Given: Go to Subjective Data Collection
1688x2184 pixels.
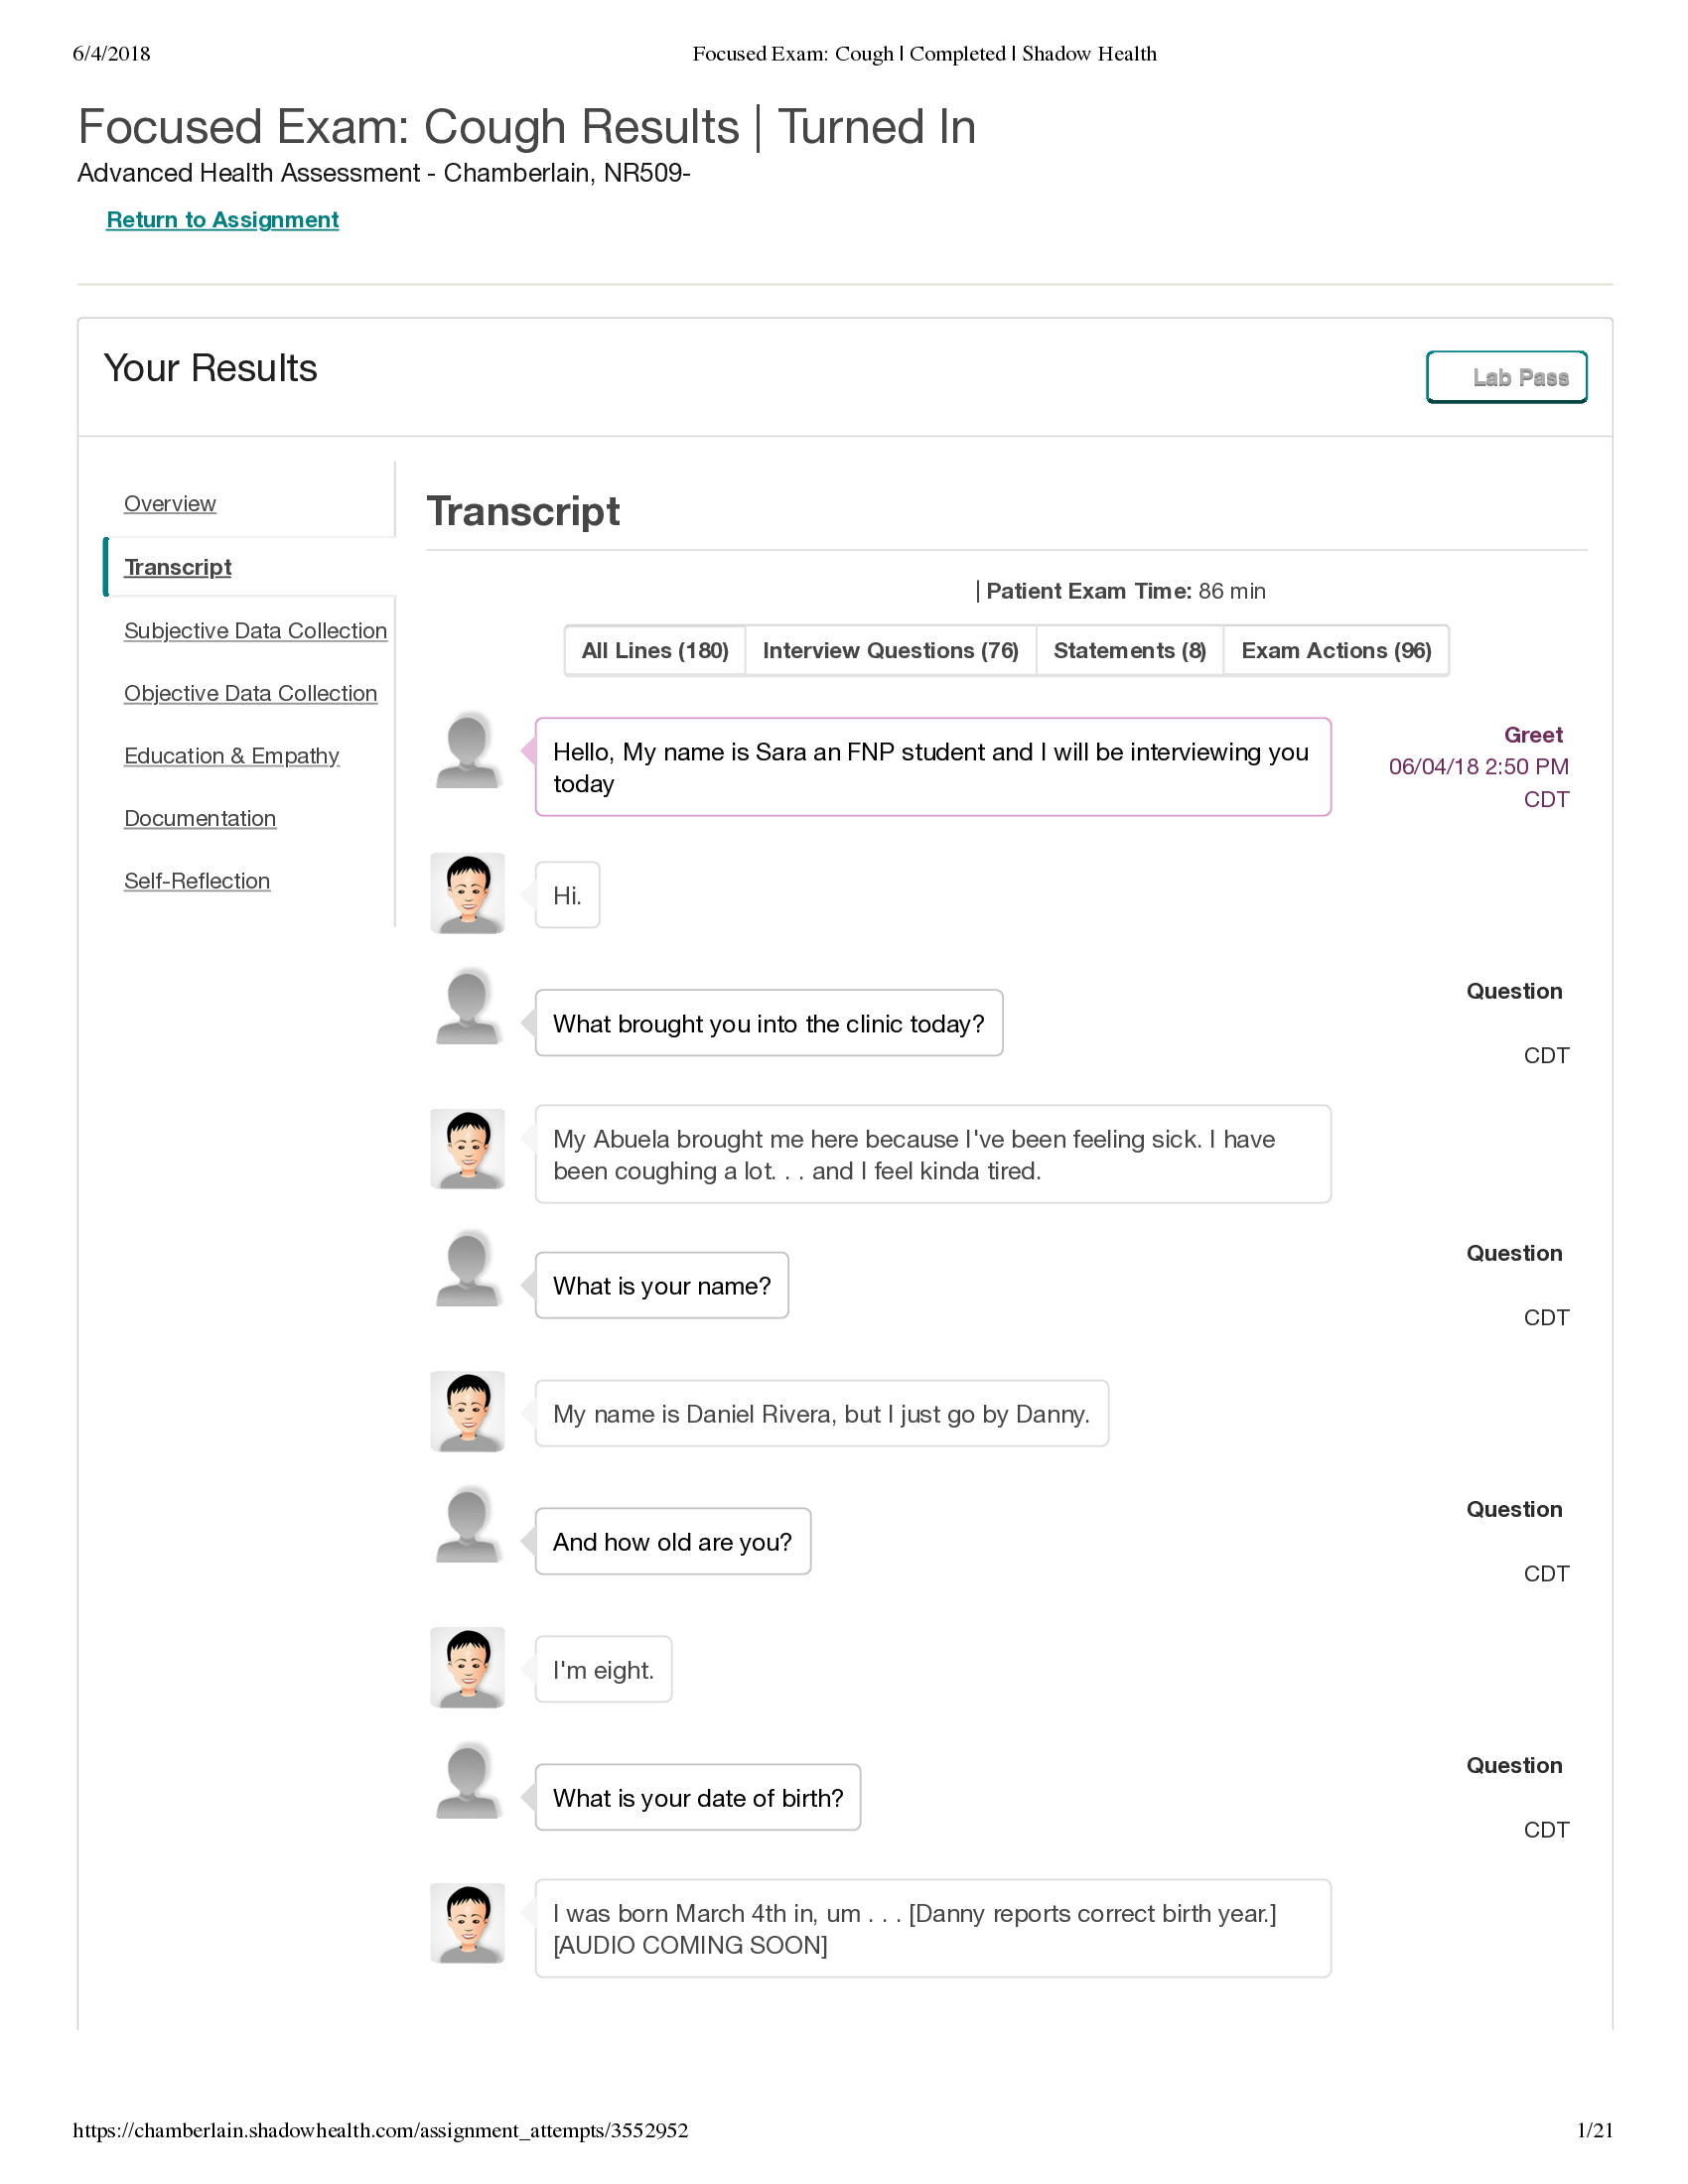Looking at the screenshot, I should pyautogui.click(x=255, y=631).
